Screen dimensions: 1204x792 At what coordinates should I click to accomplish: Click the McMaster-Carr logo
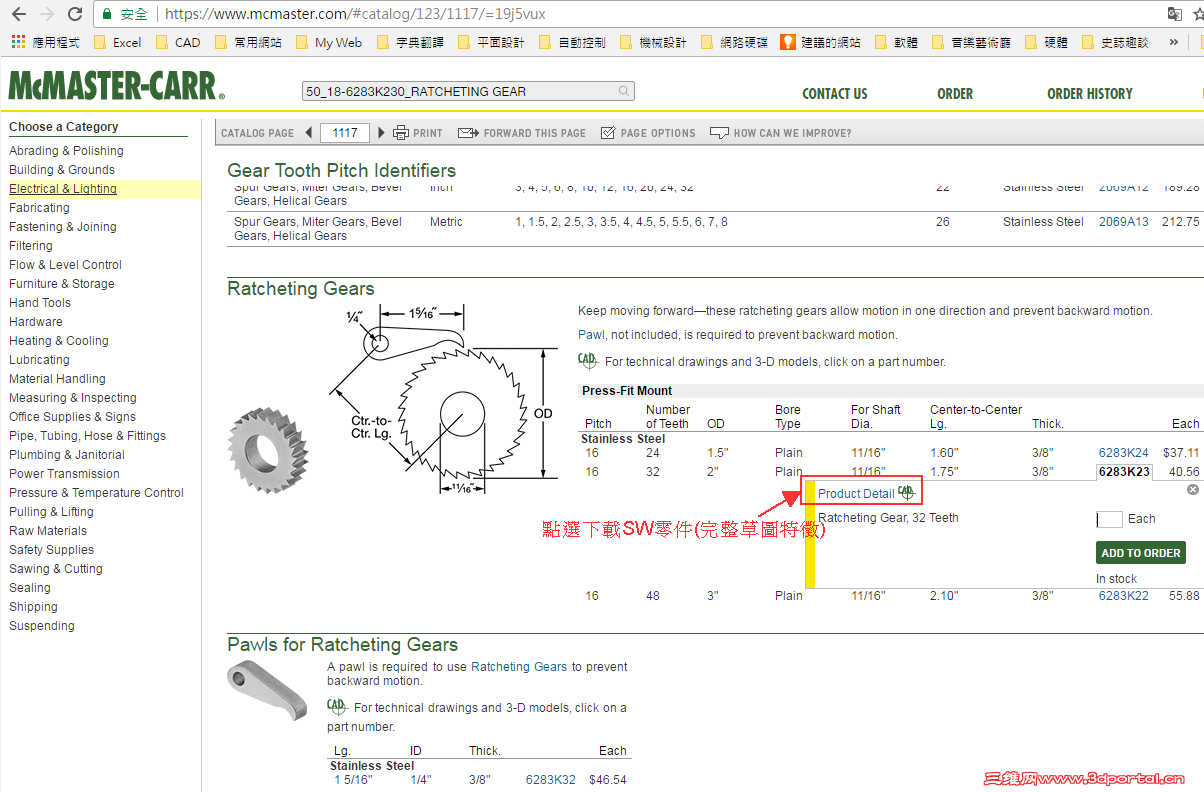117,86
